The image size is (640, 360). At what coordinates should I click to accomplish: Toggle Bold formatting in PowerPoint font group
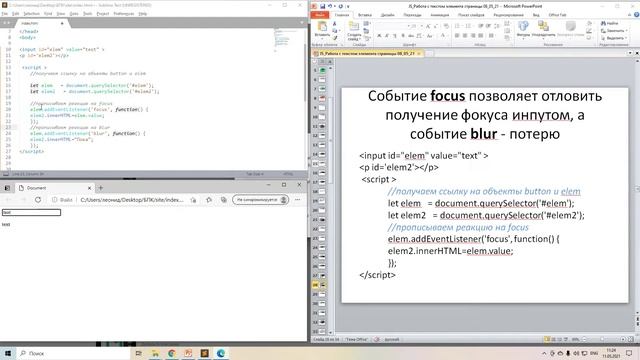[379, 36]
